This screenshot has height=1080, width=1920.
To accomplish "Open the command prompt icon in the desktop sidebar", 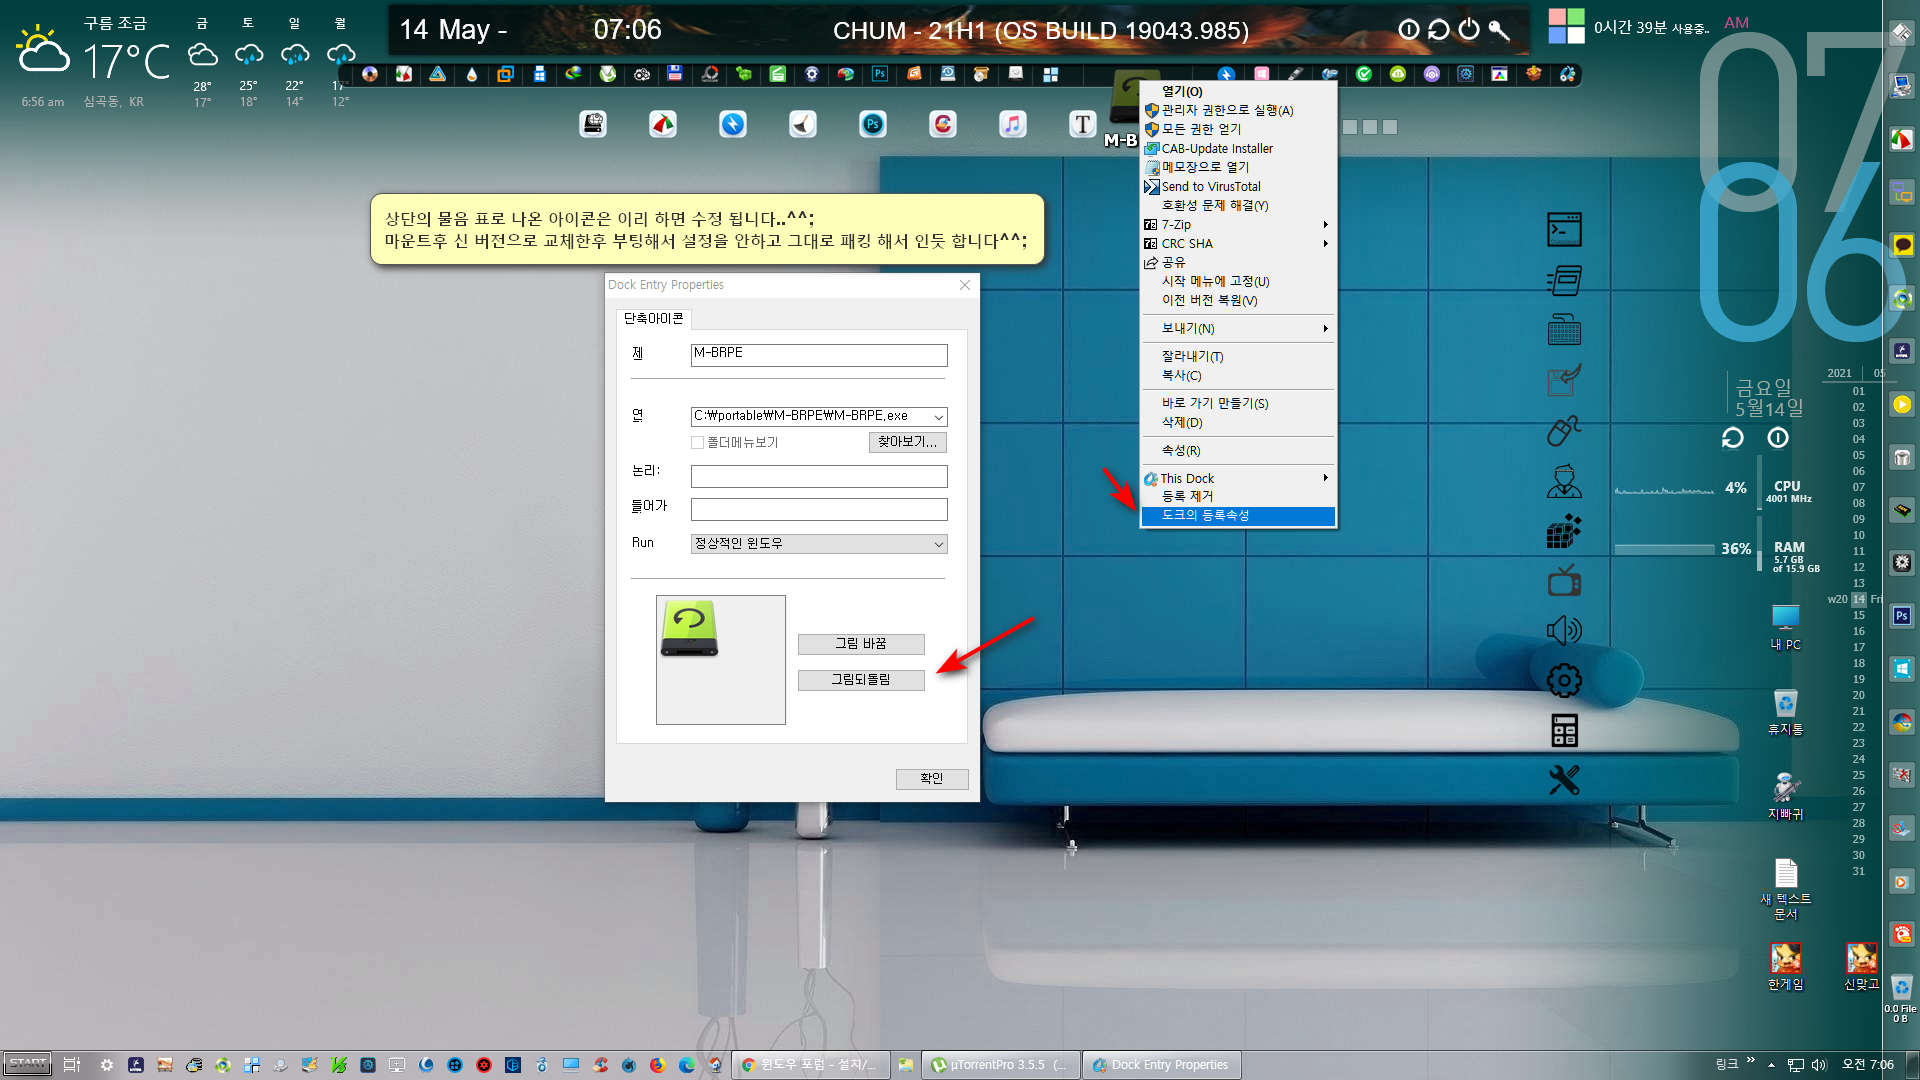I will 1564,230.
